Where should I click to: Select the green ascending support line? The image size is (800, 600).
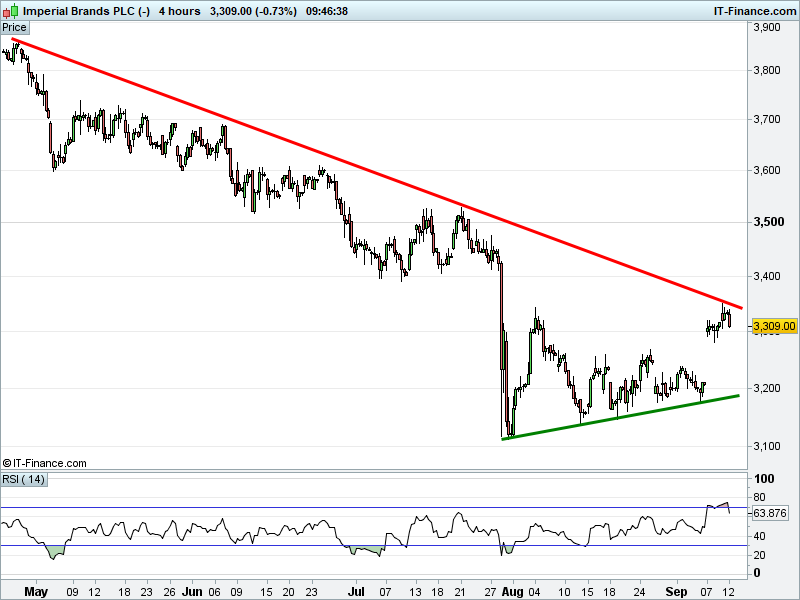click(620, 417)
